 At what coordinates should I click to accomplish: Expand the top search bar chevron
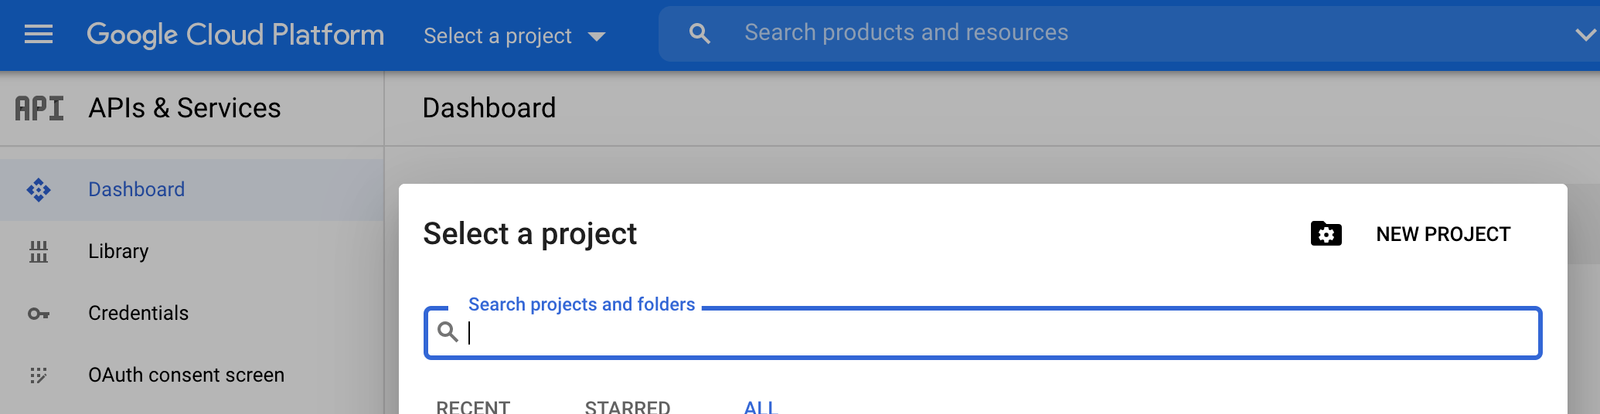[x=1585, y=34]
